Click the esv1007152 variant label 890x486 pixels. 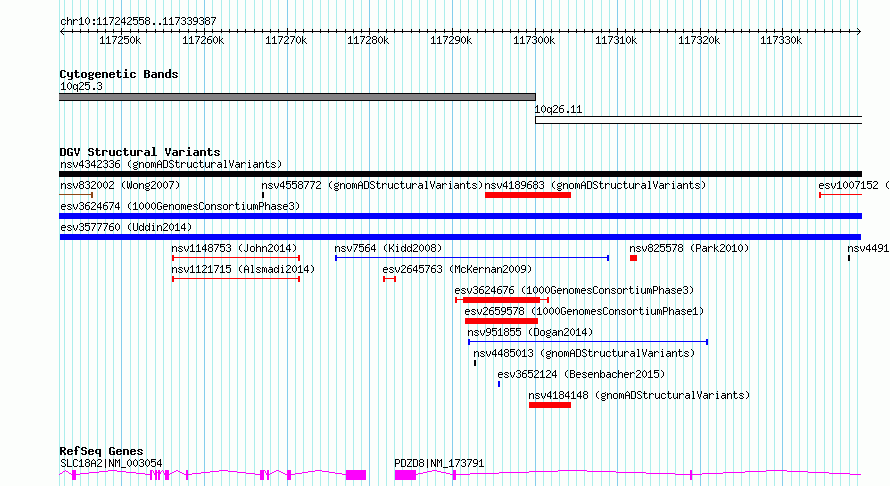point(854,185)
